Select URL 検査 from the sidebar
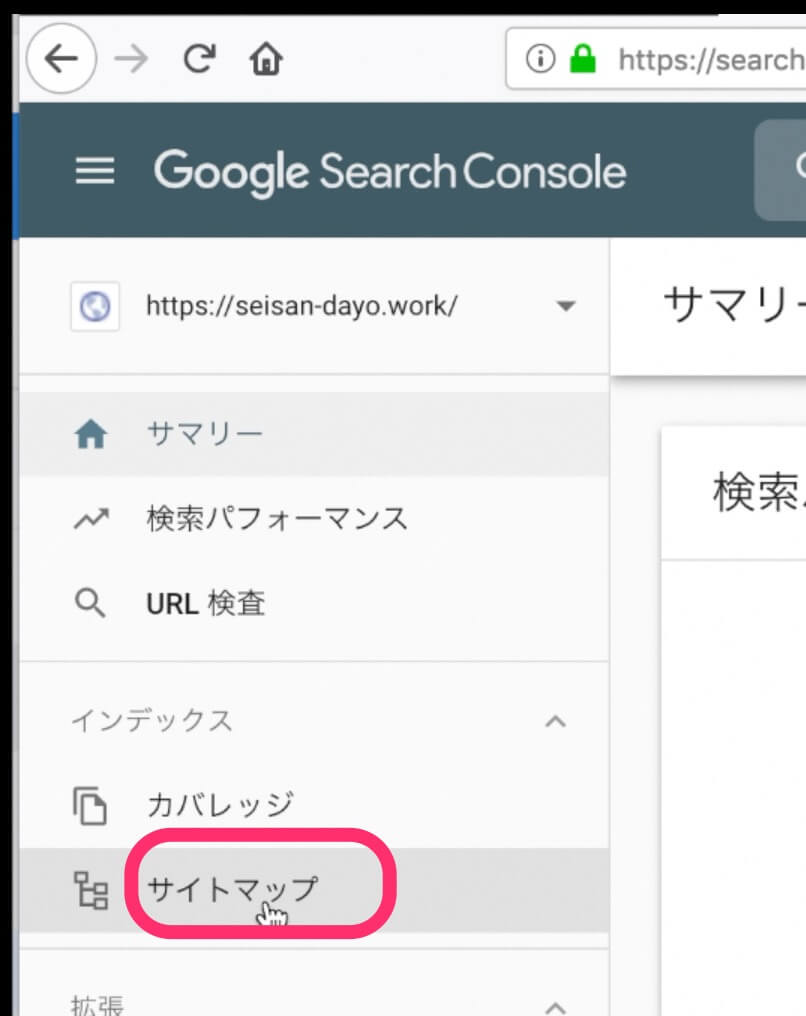 (x=206, y=604)
